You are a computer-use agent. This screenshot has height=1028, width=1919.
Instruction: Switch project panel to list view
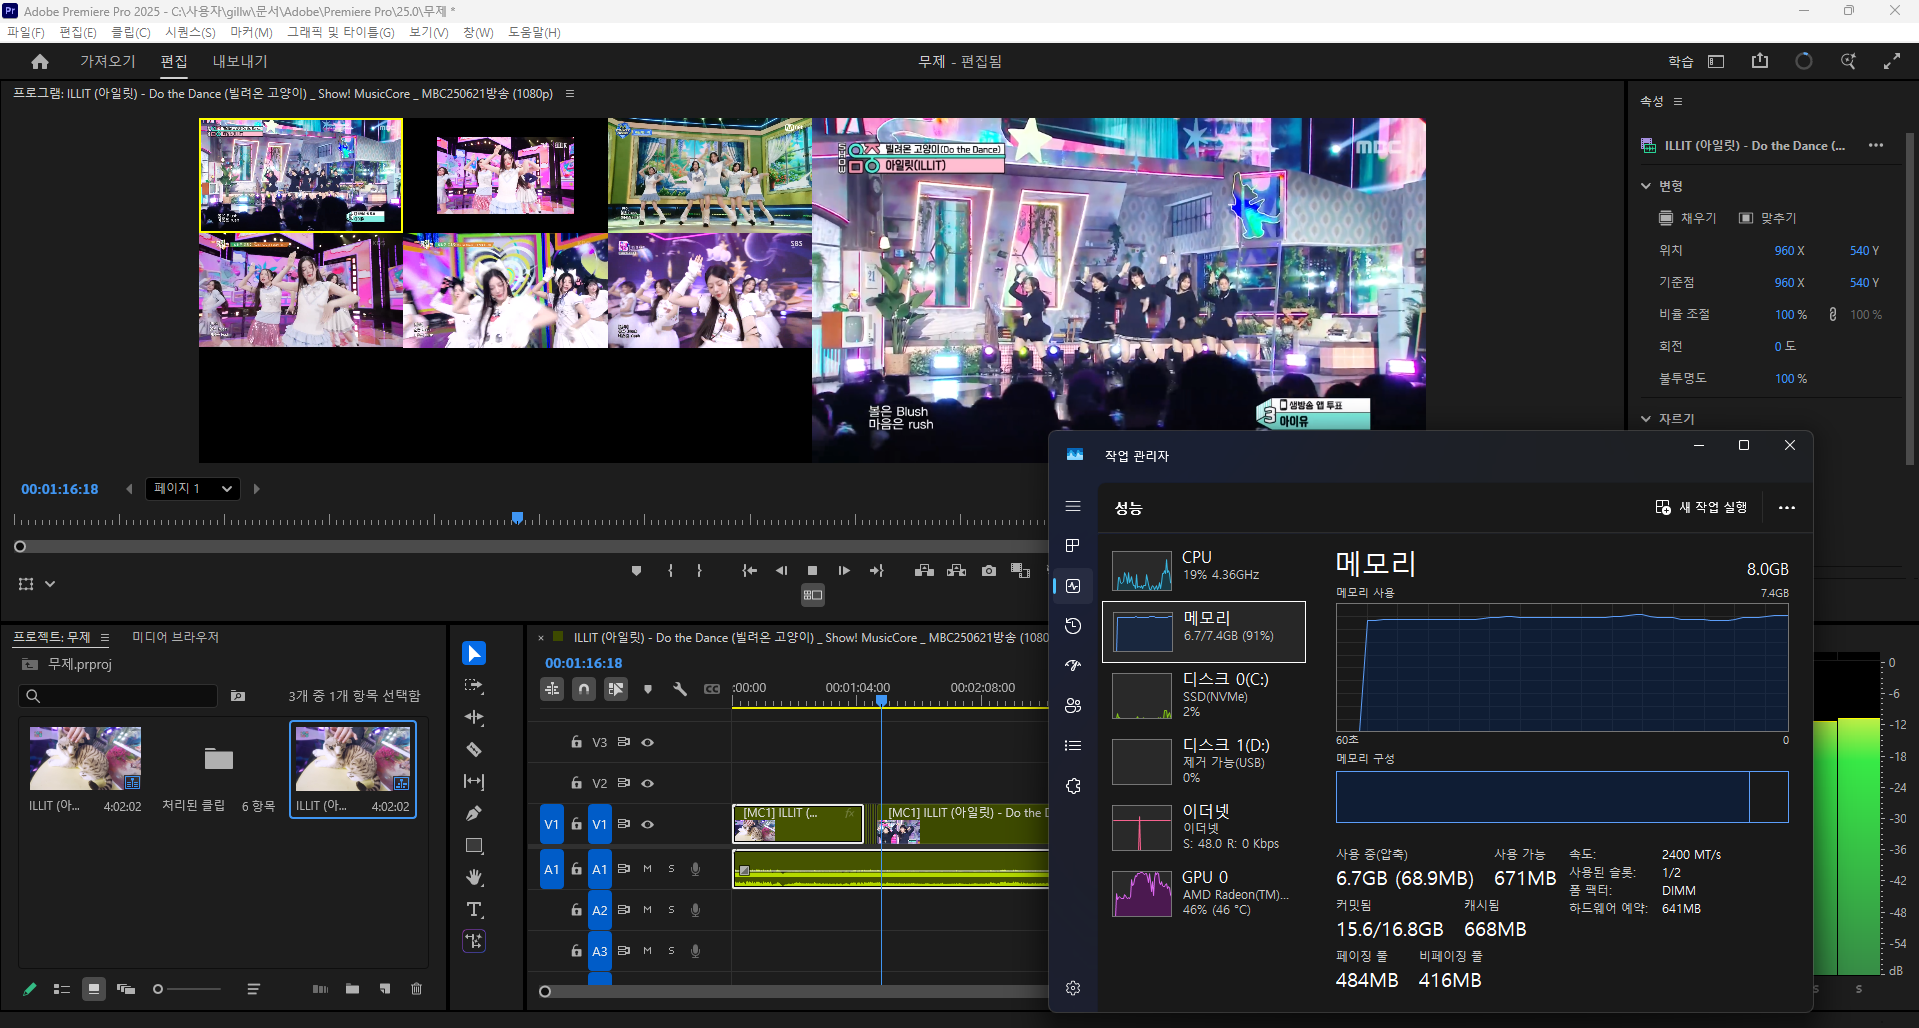tap(62, 989)
